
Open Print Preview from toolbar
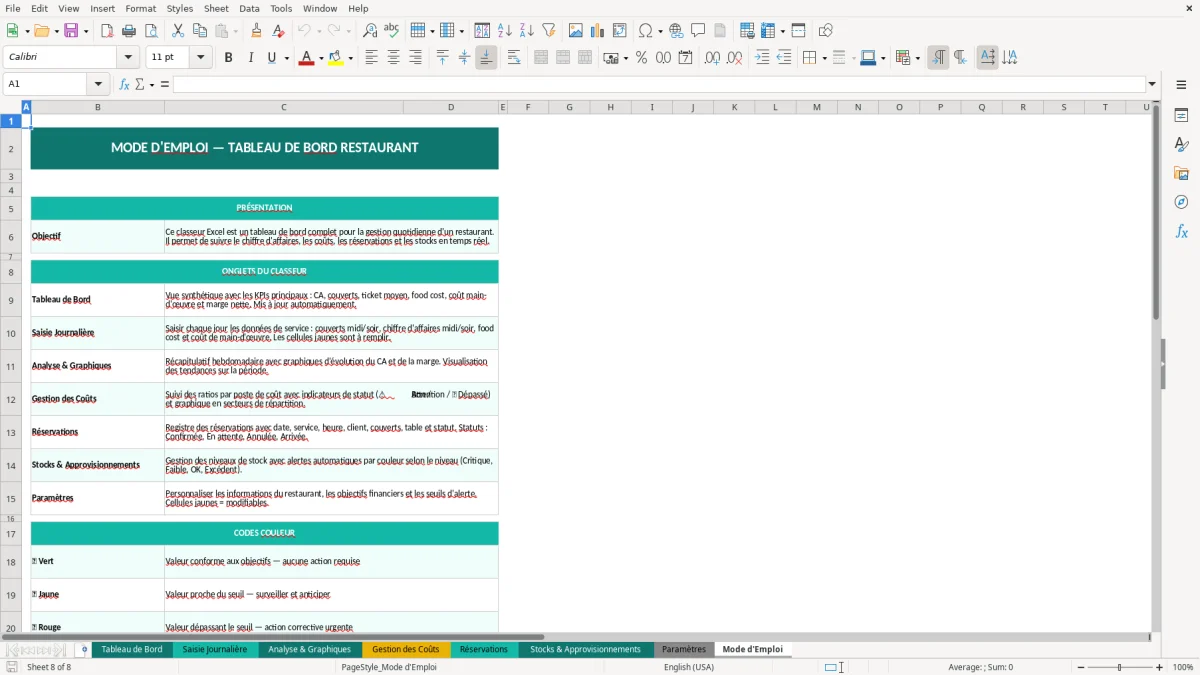(x=151, y=31)
